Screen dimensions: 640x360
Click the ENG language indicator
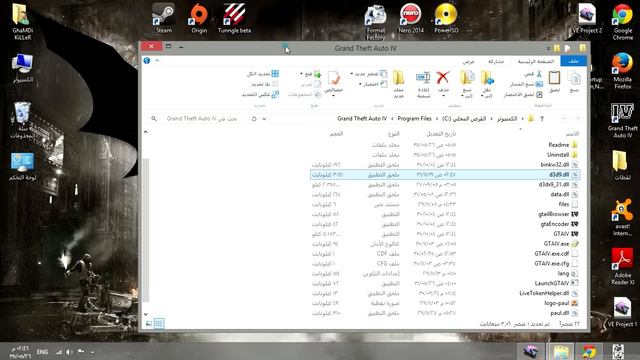click(x=42, y=351)
